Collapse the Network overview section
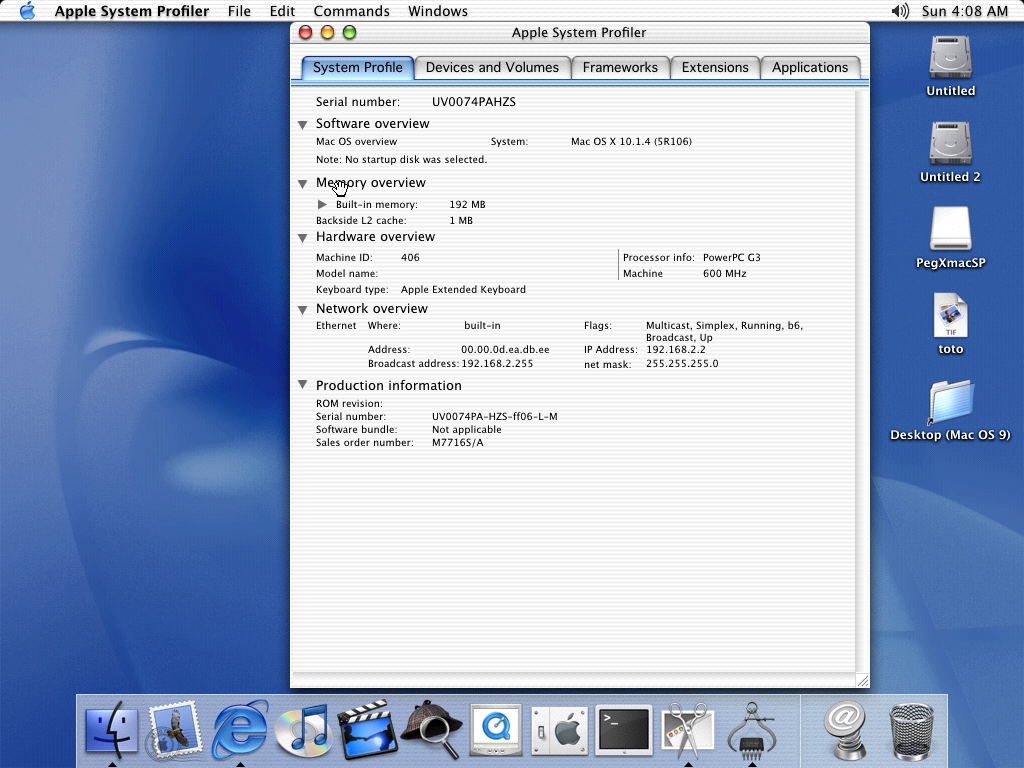The image size is (1024, 768). click(302, 310)
